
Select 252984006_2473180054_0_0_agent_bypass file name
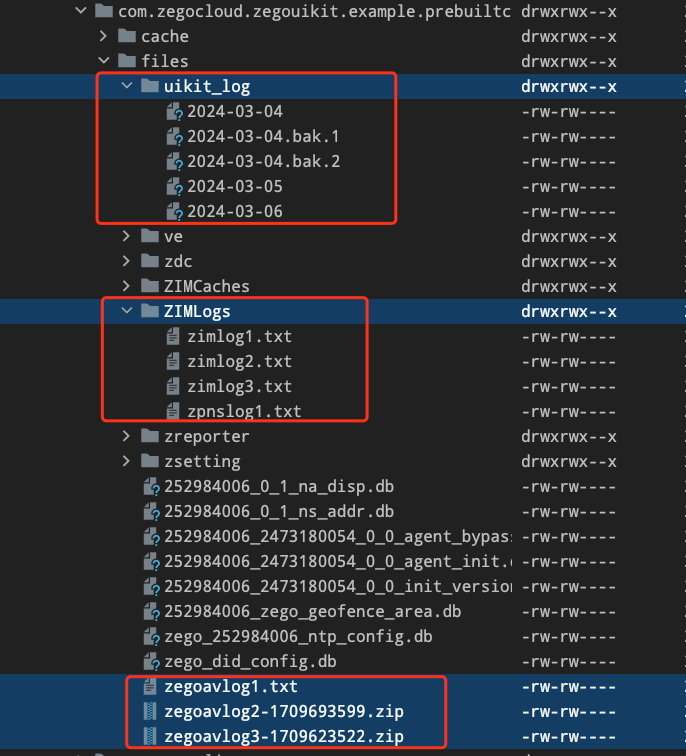(x=338, y=537)
